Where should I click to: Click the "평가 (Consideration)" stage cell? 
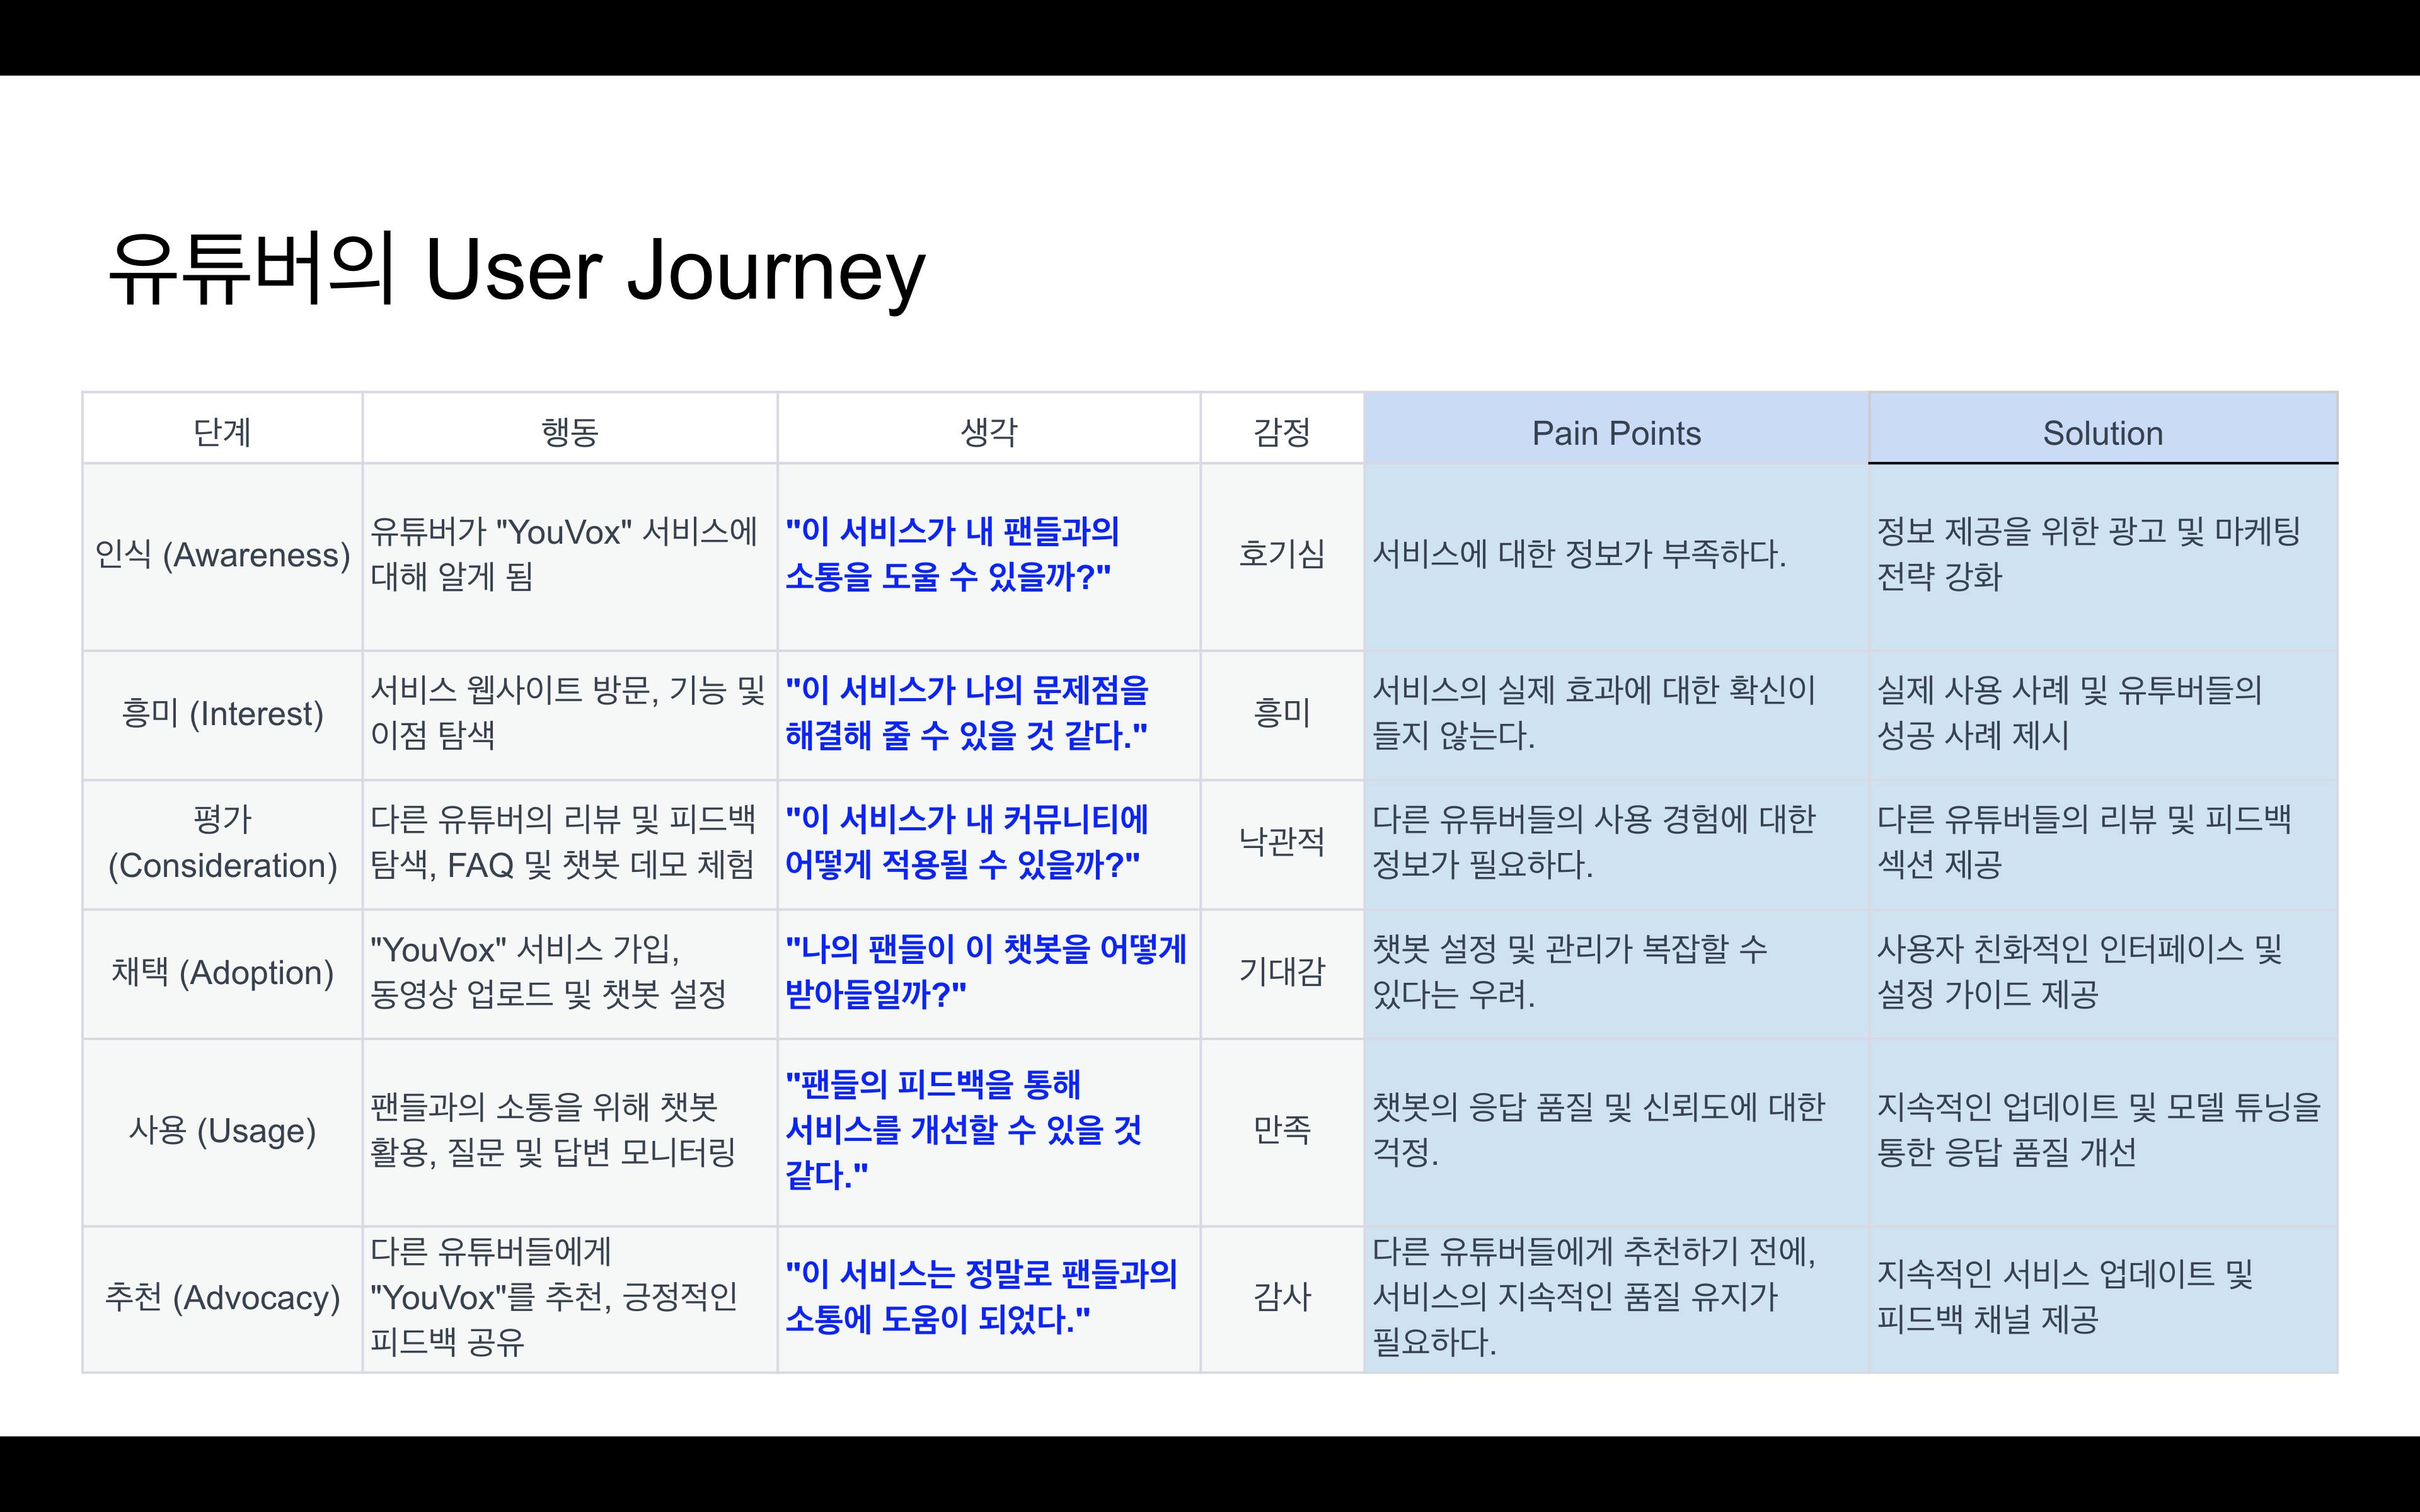pyautogui.click(x=222, y=844)
